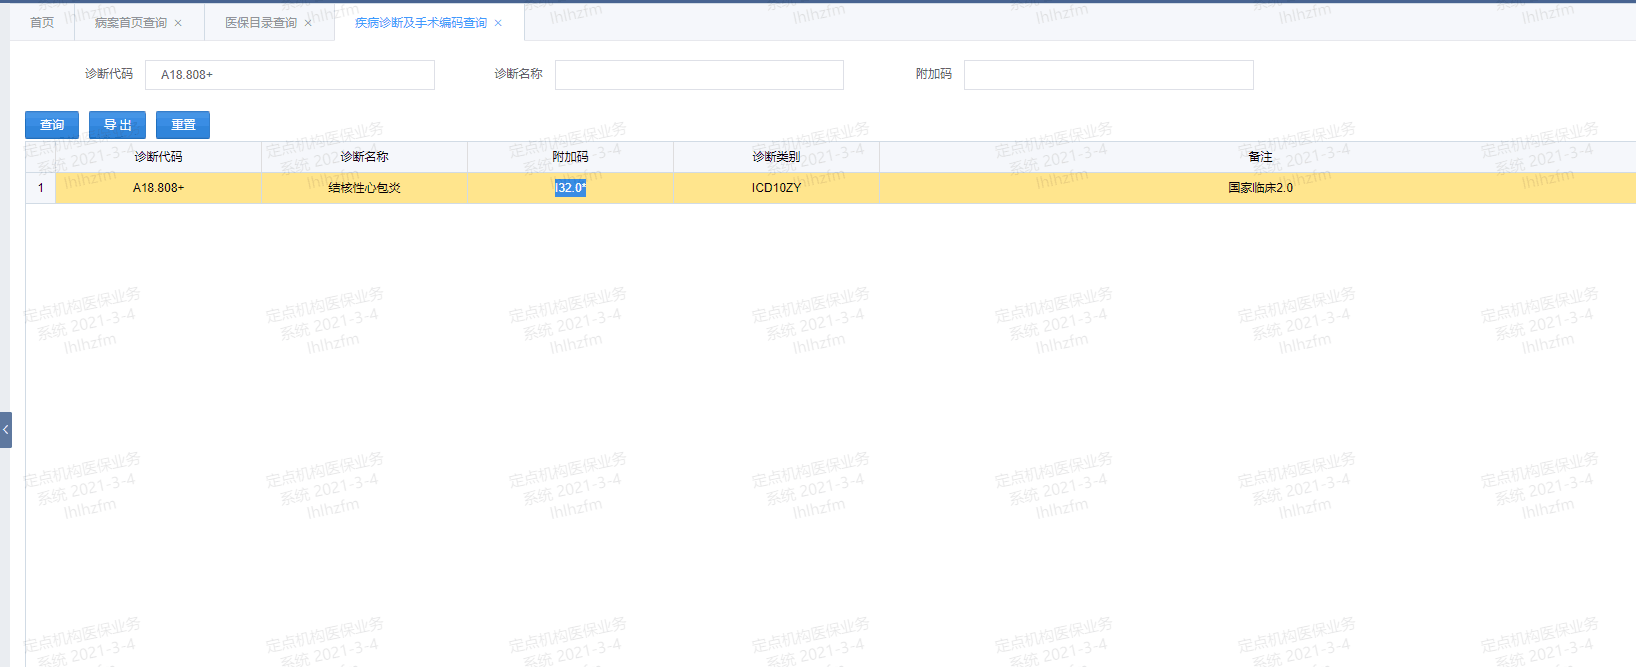Focus the 附加码 input field
Screen dimensions: 1636x667
pyautogui.click(x=1108, y=75)
